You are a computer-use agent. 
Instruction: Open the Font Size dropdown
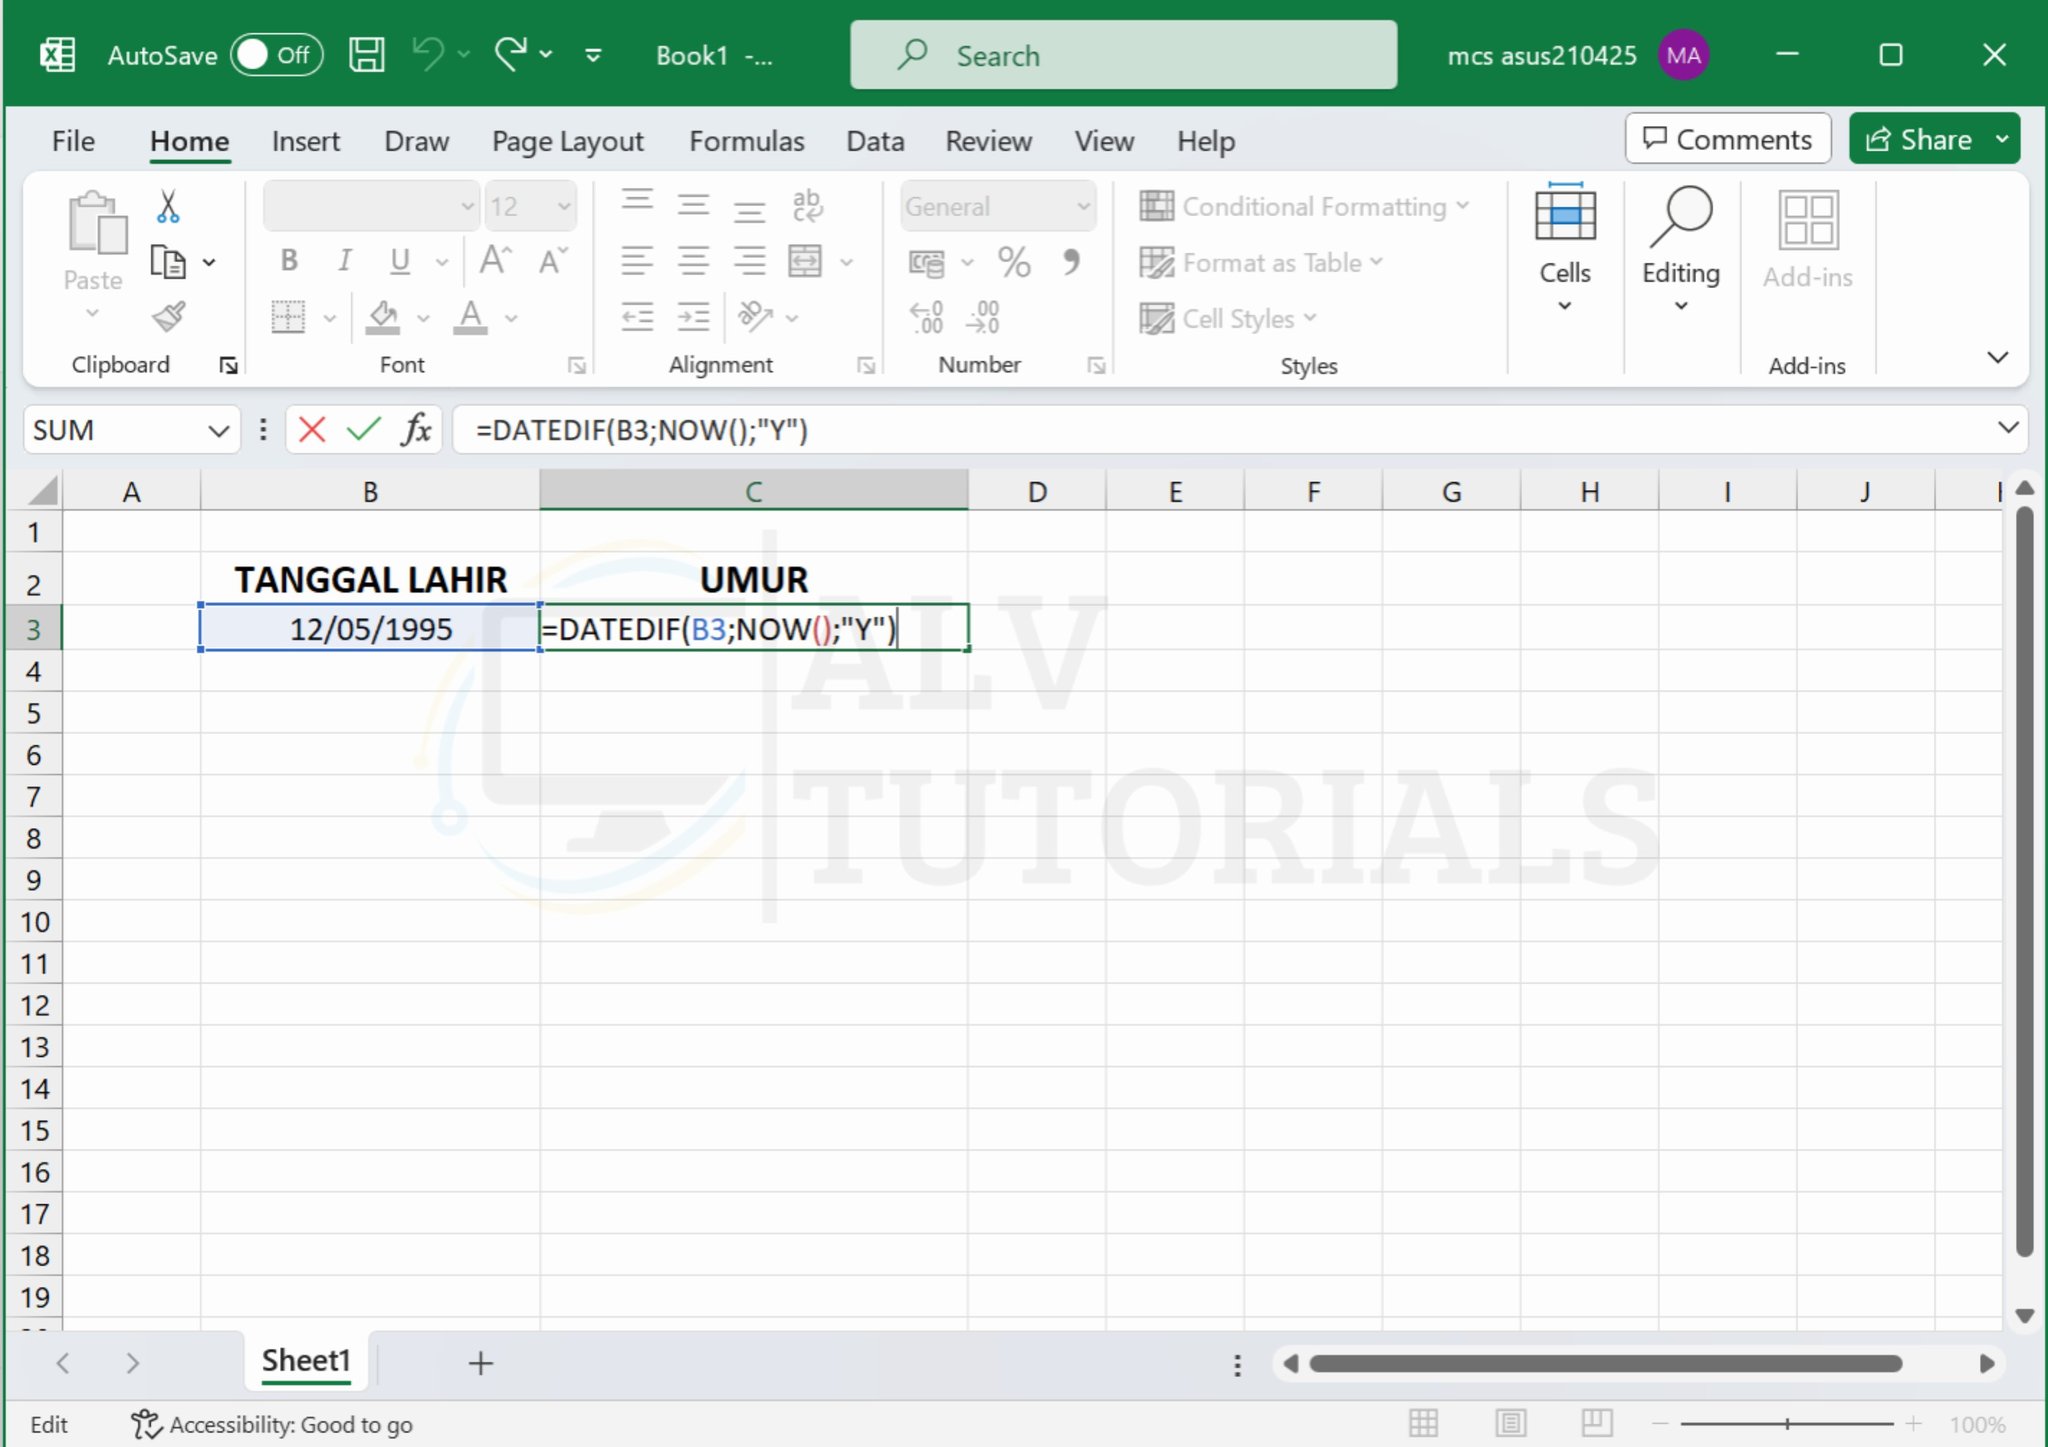[x=563, y=206]
